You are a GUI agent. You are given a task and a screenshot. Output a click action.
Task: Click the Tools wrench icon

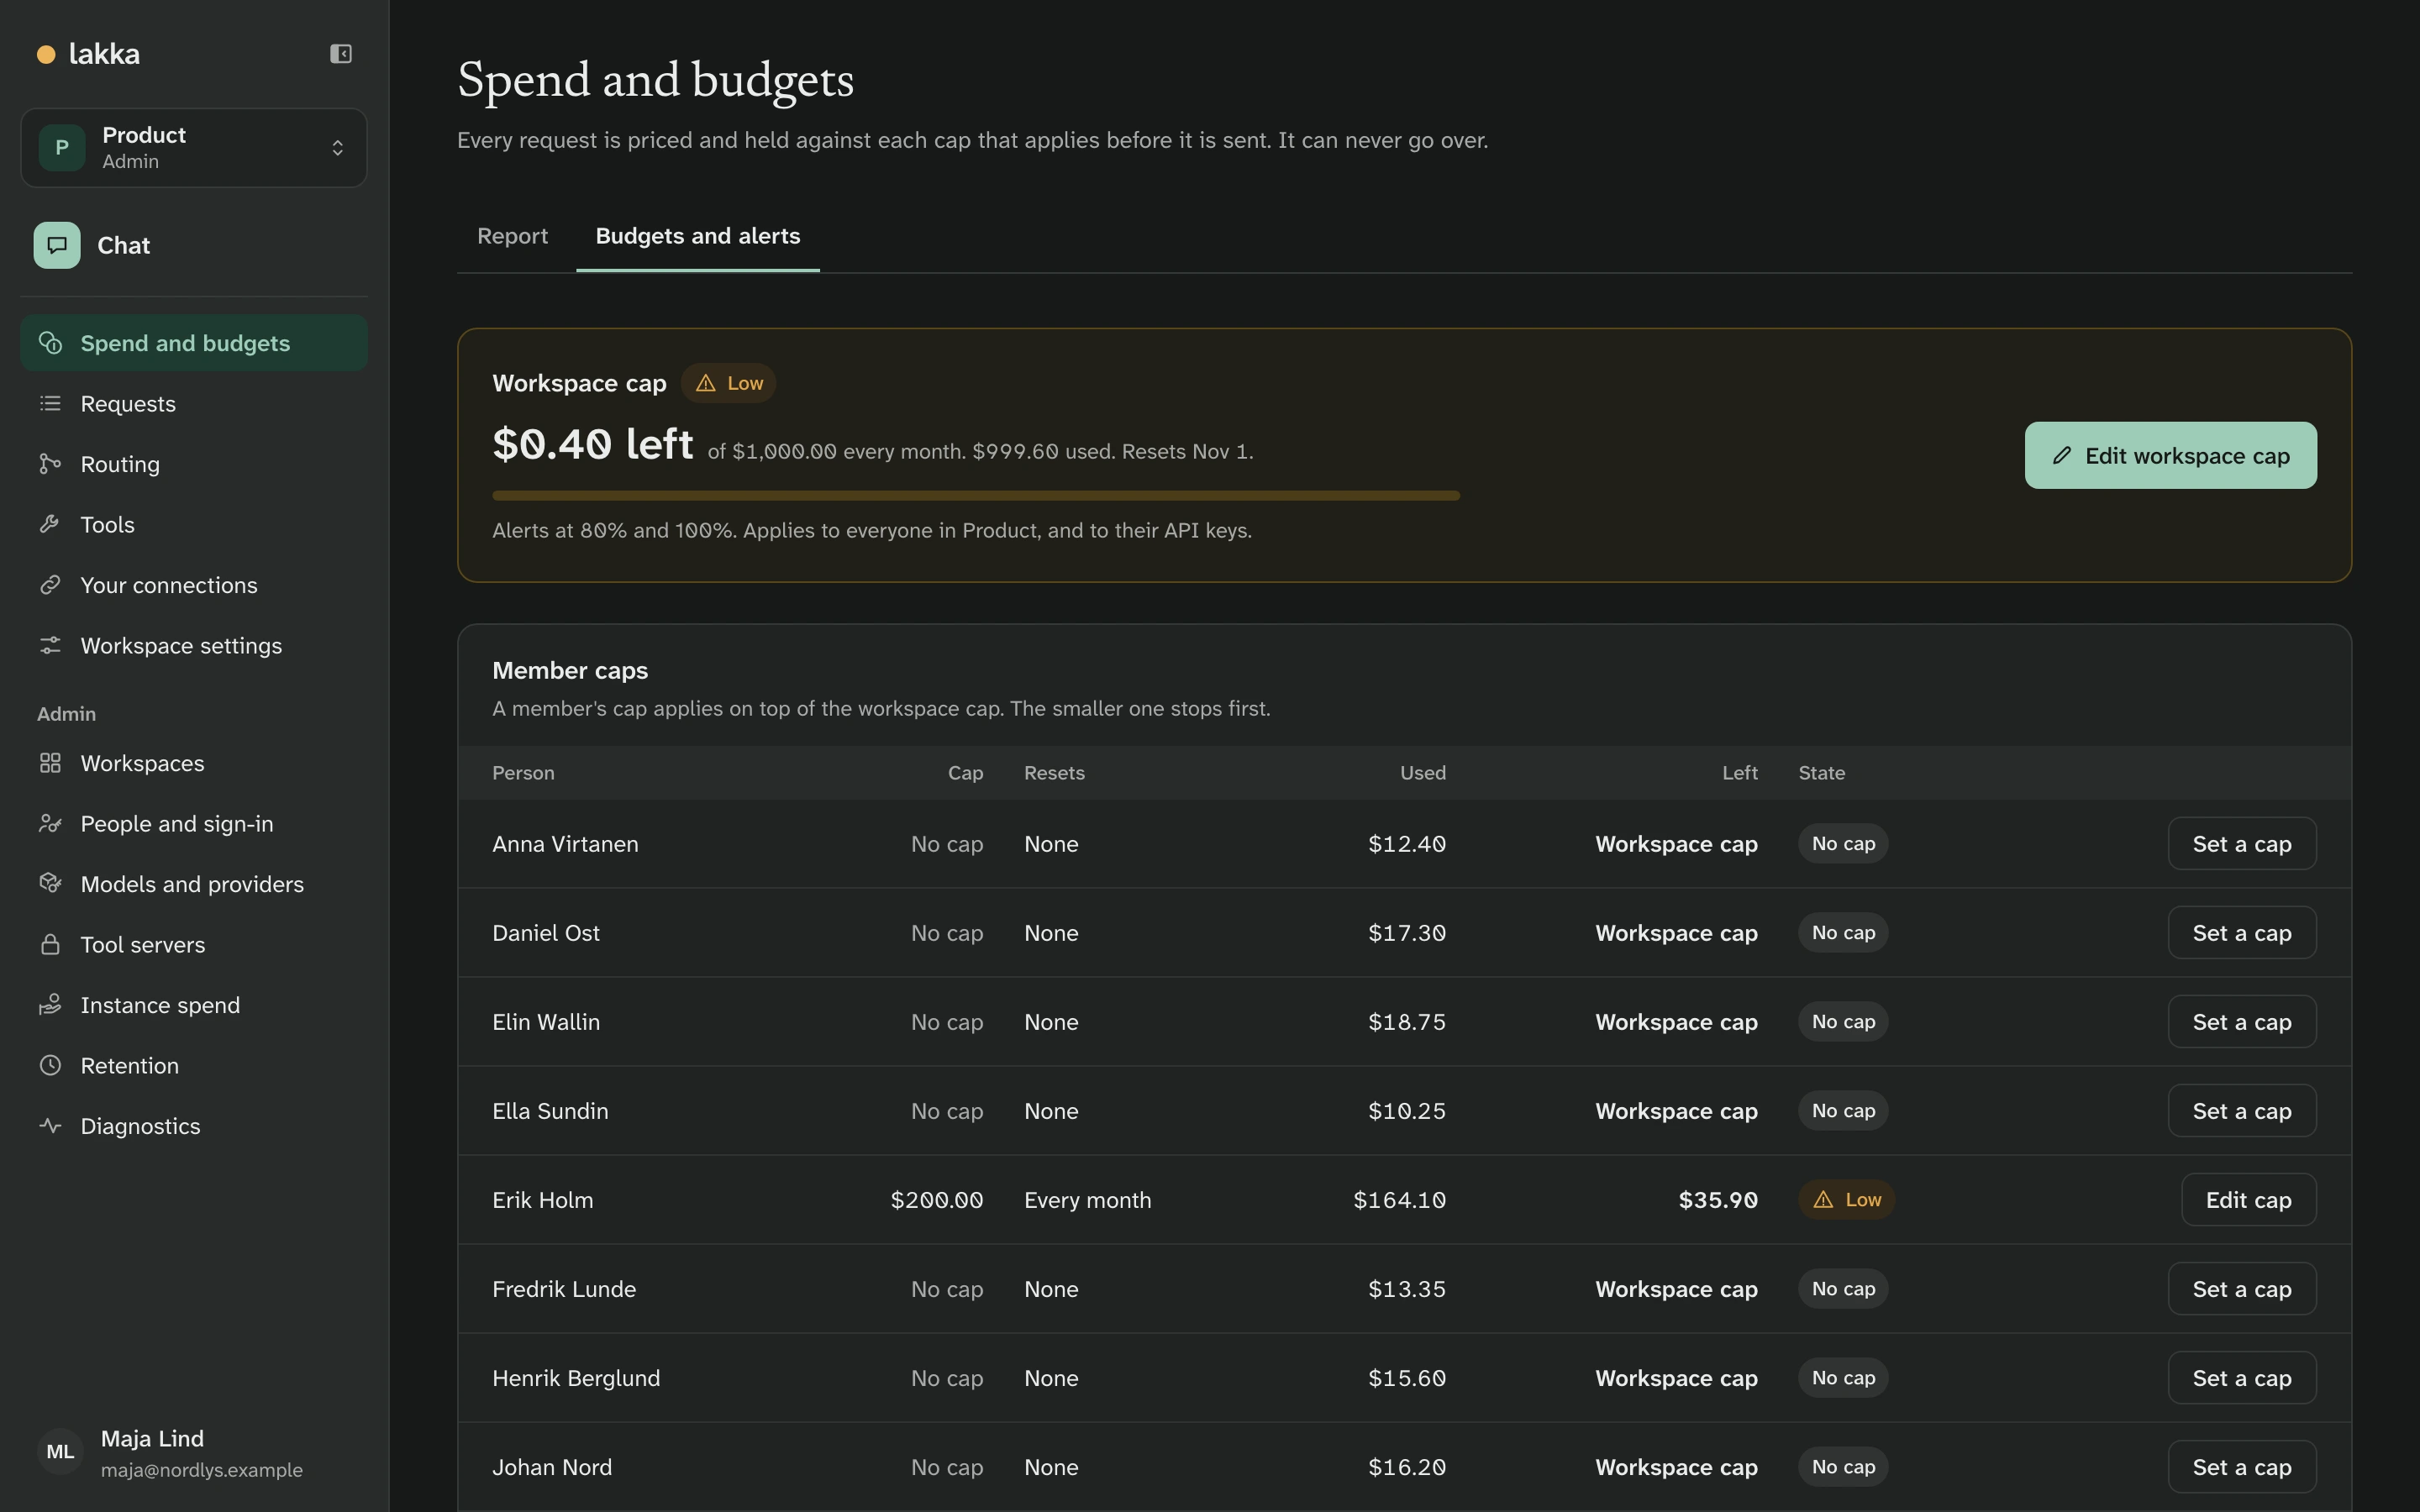point(50,525)
